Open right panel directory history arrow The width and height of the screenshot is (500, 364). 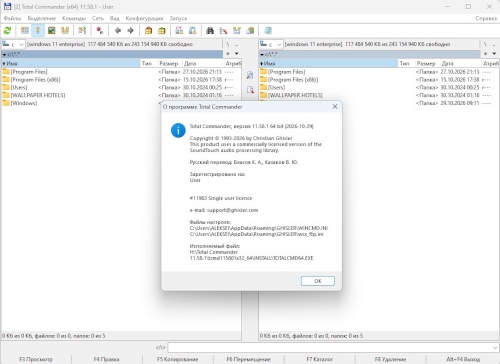tap(494, 54)
